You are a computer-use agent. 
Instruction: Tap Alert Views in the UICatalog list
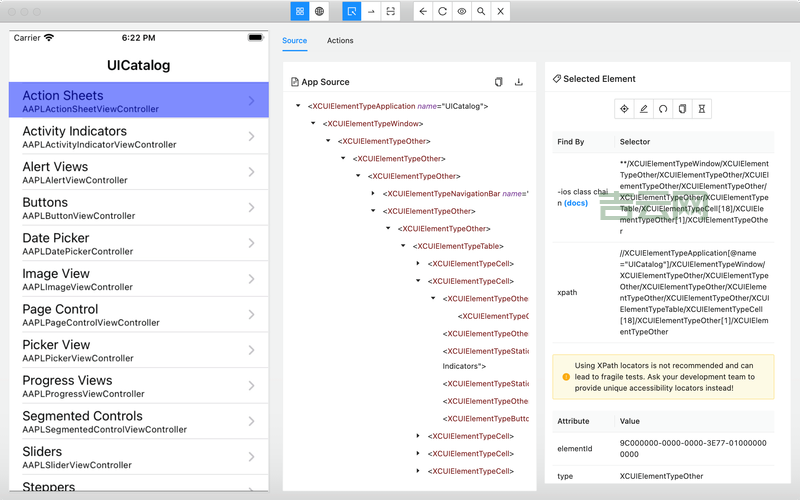tap(138, 172)
